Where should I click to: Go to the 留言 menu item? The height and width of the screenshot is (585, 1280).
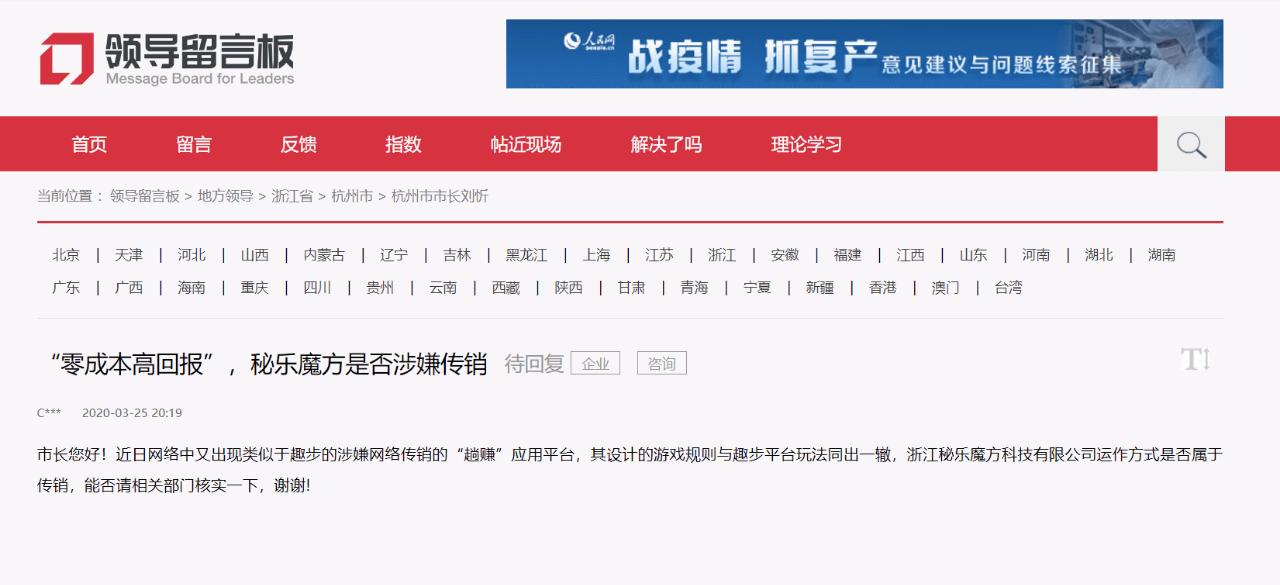tap(194, 145)
